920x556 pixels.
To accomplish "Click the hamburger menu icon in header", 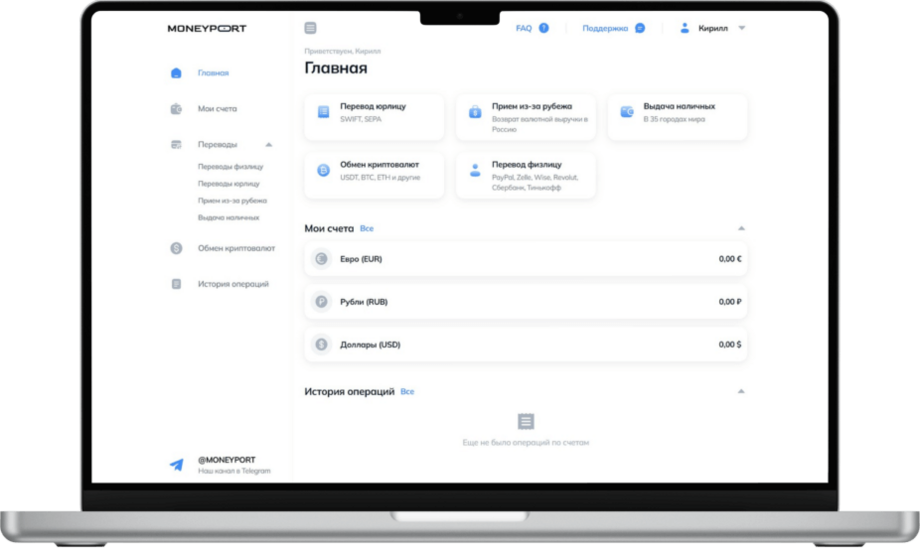I will pos(310,28).
